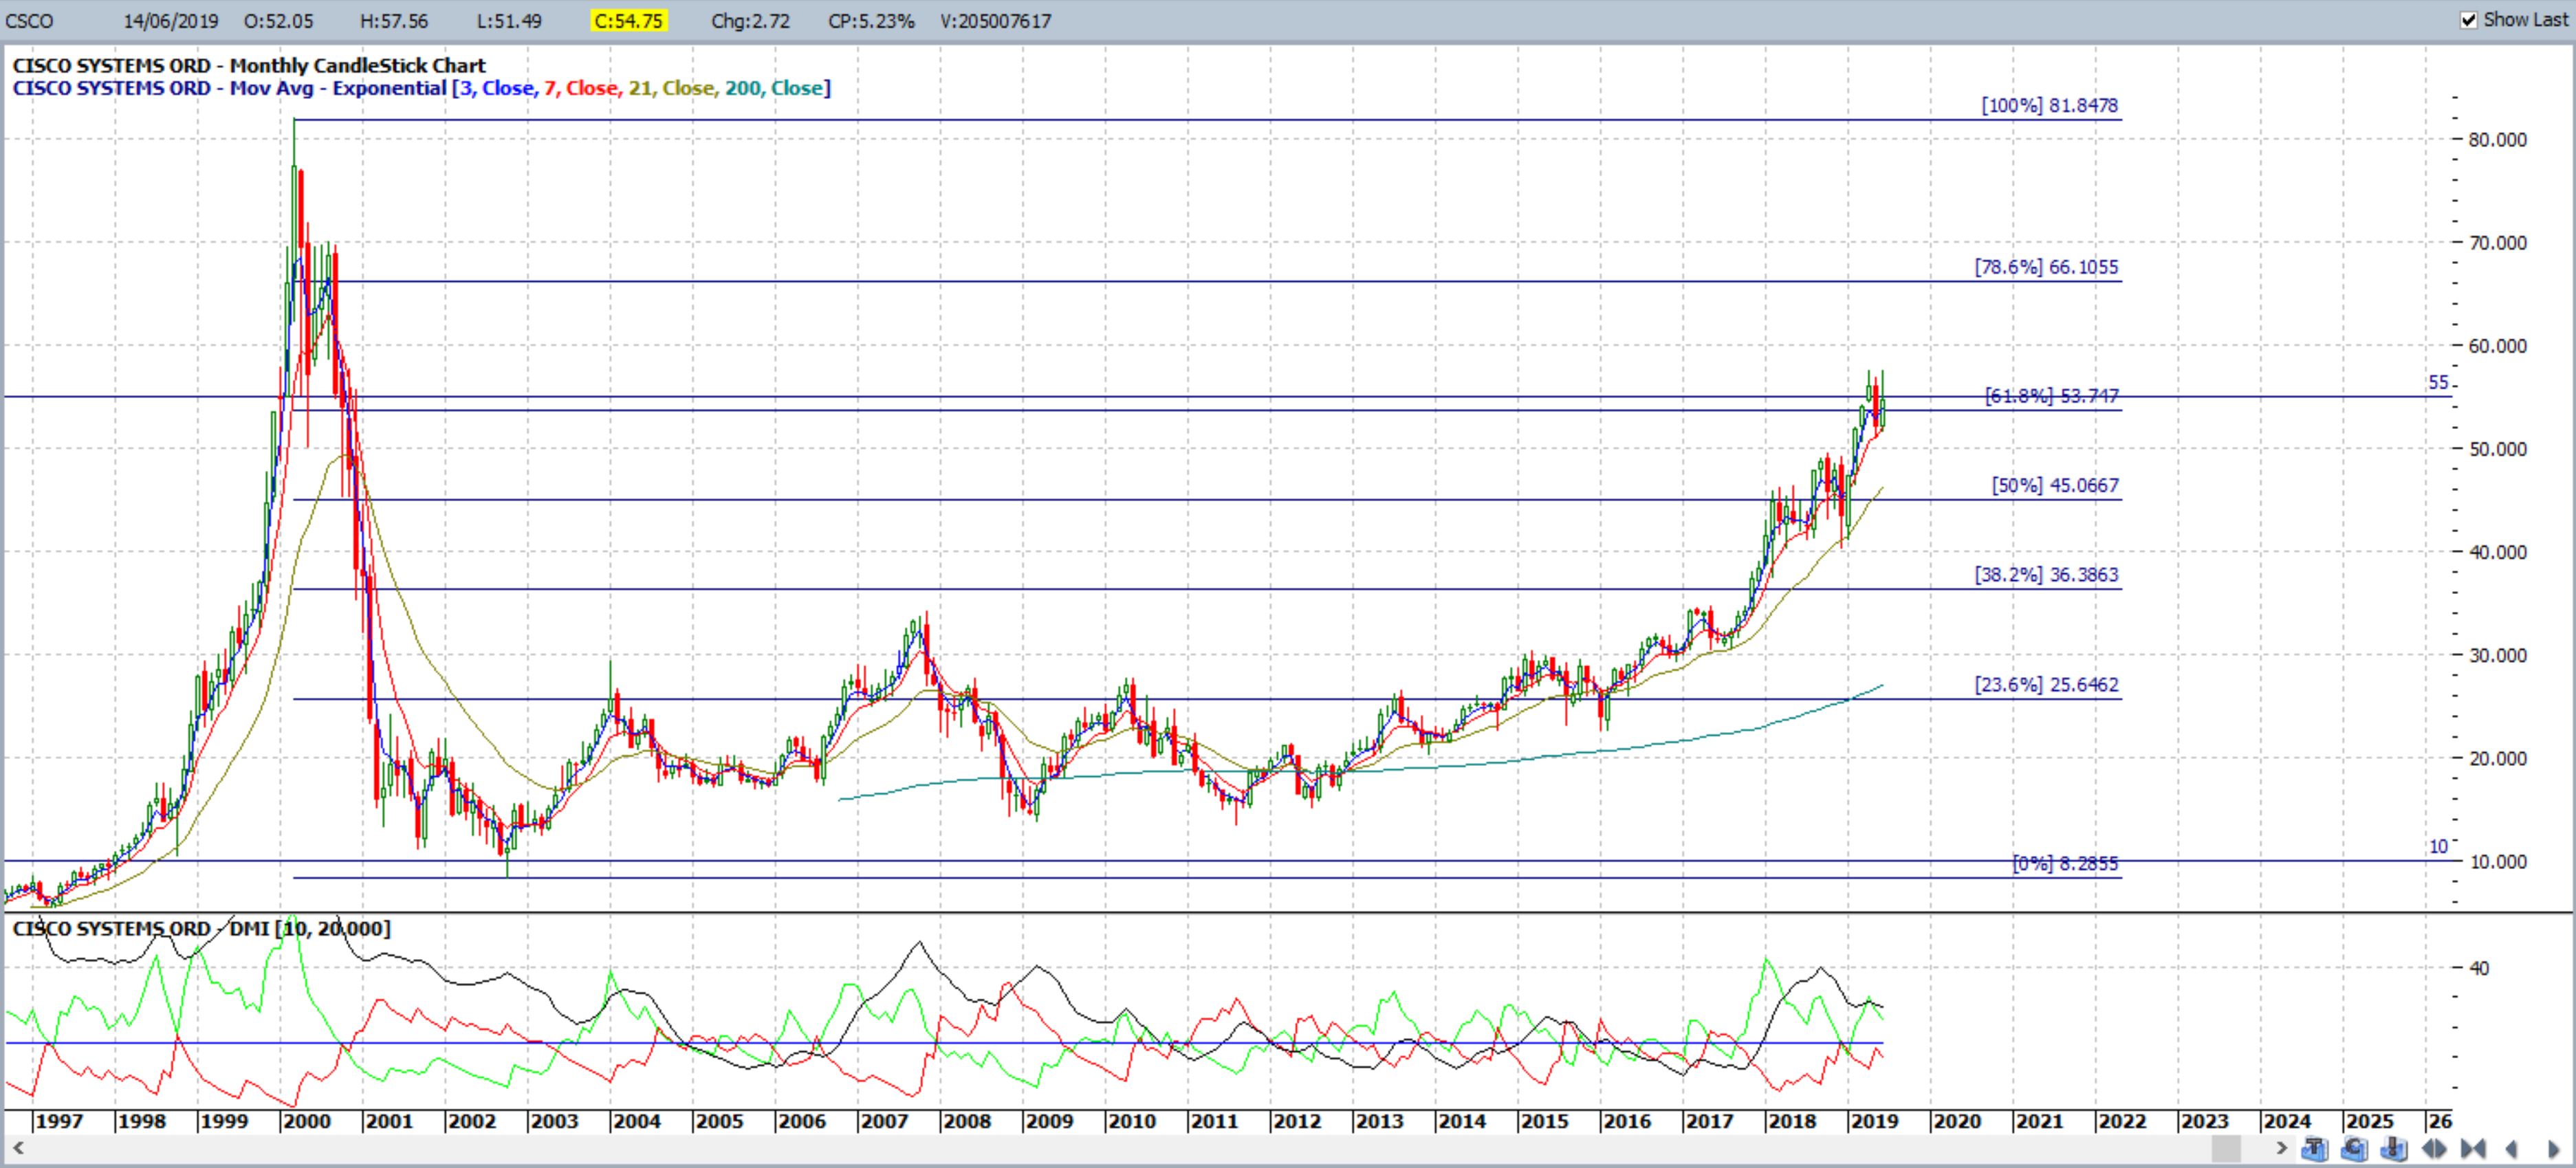Screen dimensions: 2576x1168
Task: Click the single right arrow shift icon
Action: 2553,1149
